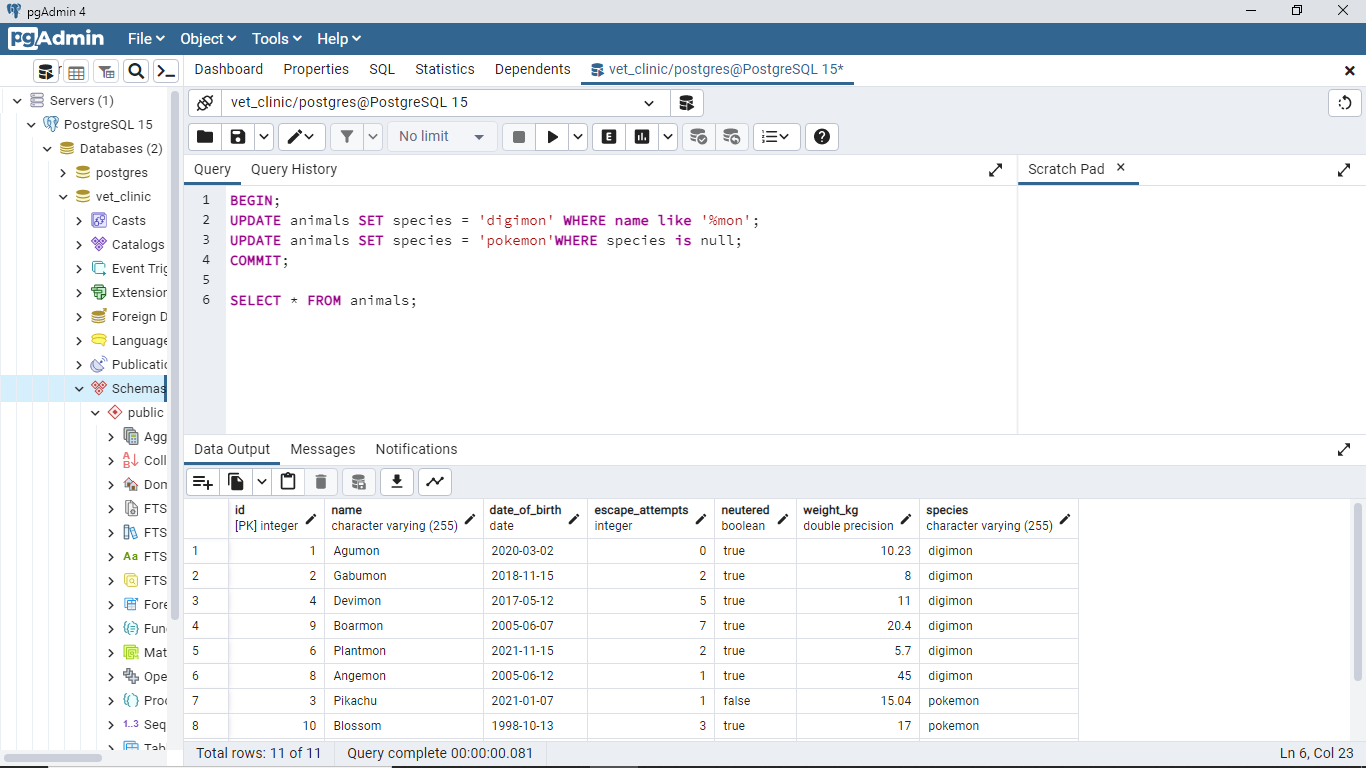The width and height of the screenshot is (1366, 768).
Task: Click the Stop query square button
Action: coord(518,137)
